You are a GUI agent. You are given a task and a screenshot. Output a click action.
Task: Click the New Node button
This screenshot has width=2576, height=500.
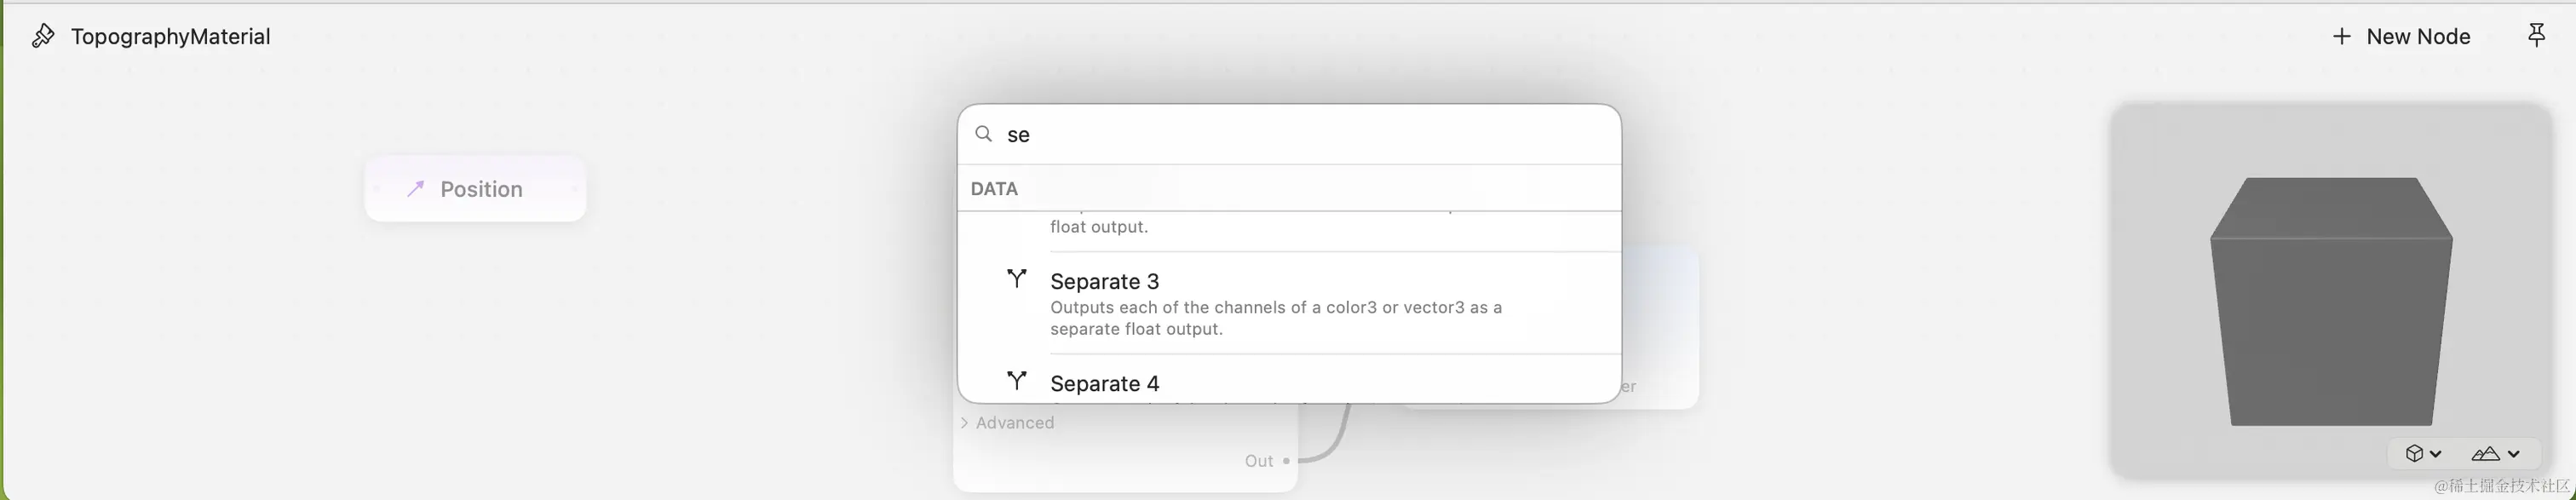[2401, 37]
